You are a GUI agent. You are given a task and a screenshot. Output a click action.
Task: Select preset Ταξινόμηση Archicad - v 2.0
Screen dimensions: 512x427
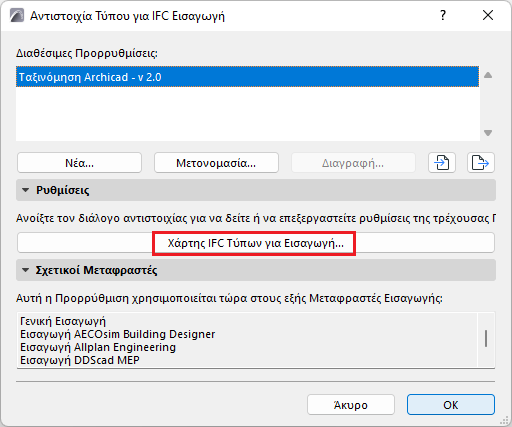click(x=247, y=77)
